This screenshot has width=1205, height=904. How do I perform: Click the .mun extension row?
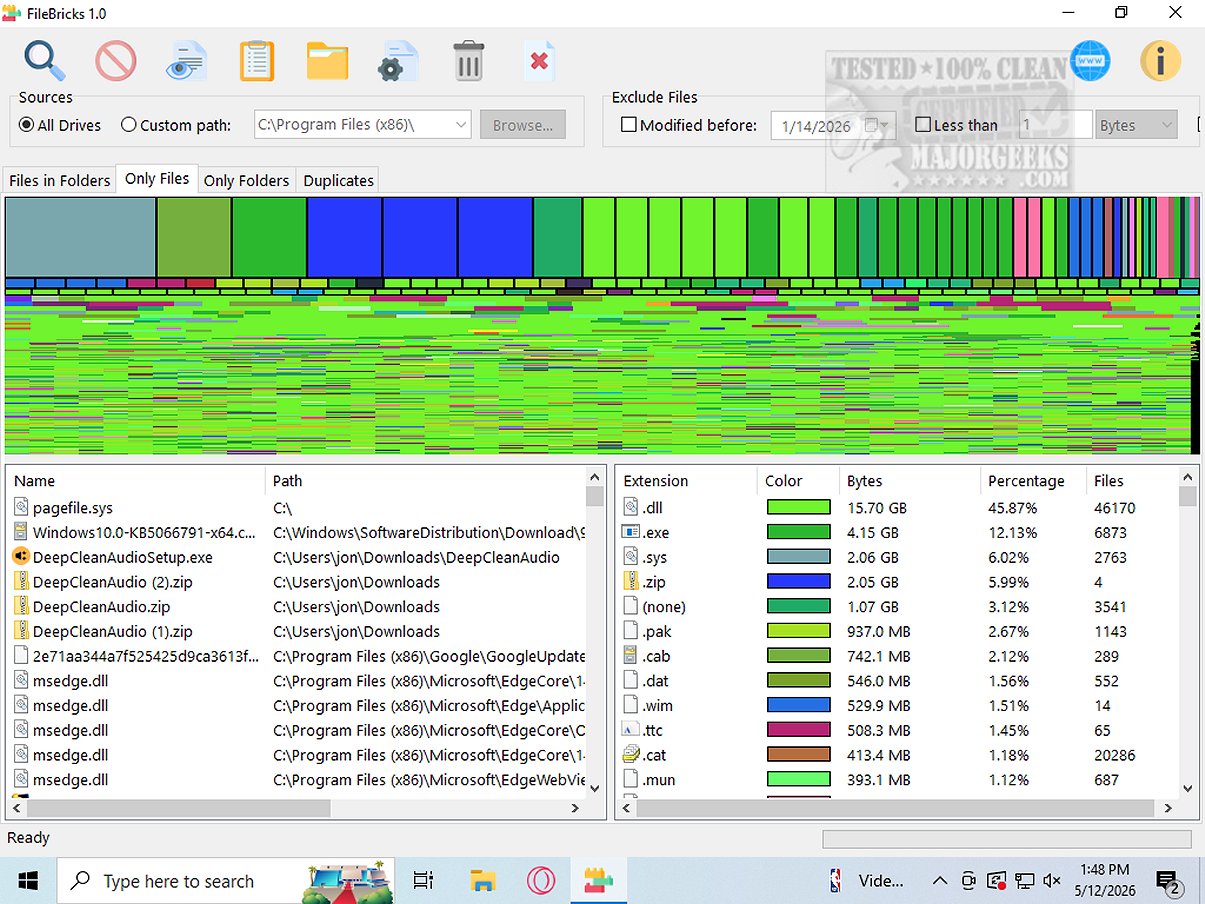897,779
